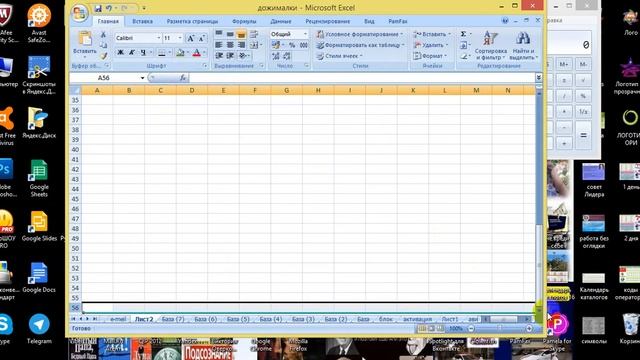Go to the first sheet tab arrow
The width and height of the screenshot is (640, 360).
[x=73, y=319]
